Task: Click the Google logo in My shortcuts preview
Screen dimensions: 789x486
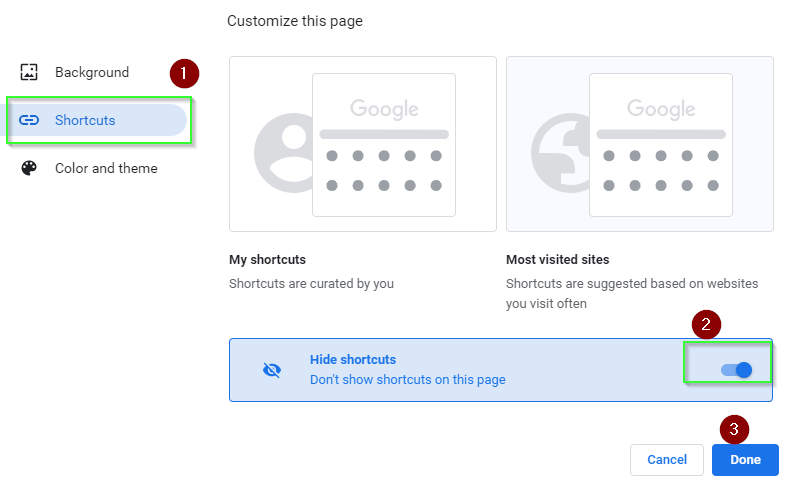Action: 384,109
